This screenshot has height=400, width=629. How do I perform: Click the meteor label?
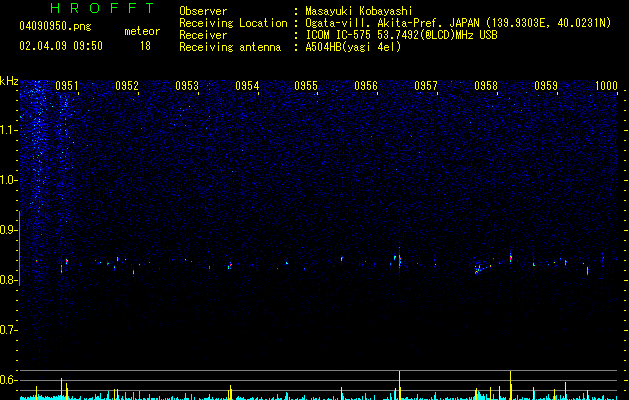(x=142, y=31)
